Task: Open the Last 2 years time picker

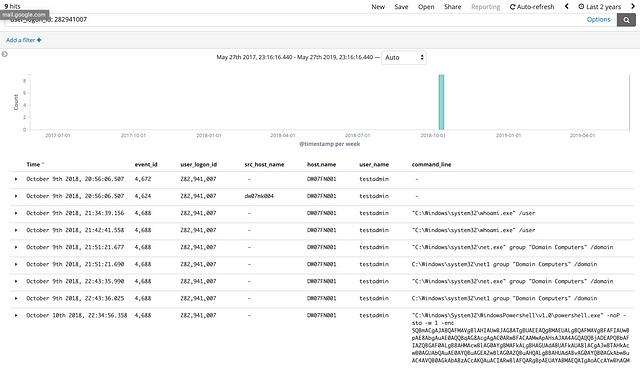Action: 600,7
